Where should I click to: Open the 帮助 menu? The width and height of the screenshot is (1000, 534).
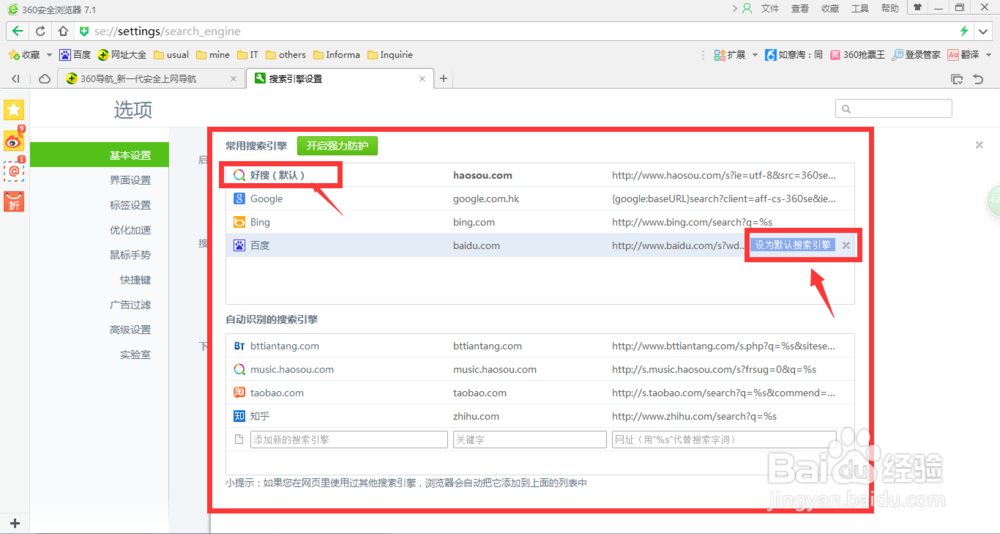point(890,8)
